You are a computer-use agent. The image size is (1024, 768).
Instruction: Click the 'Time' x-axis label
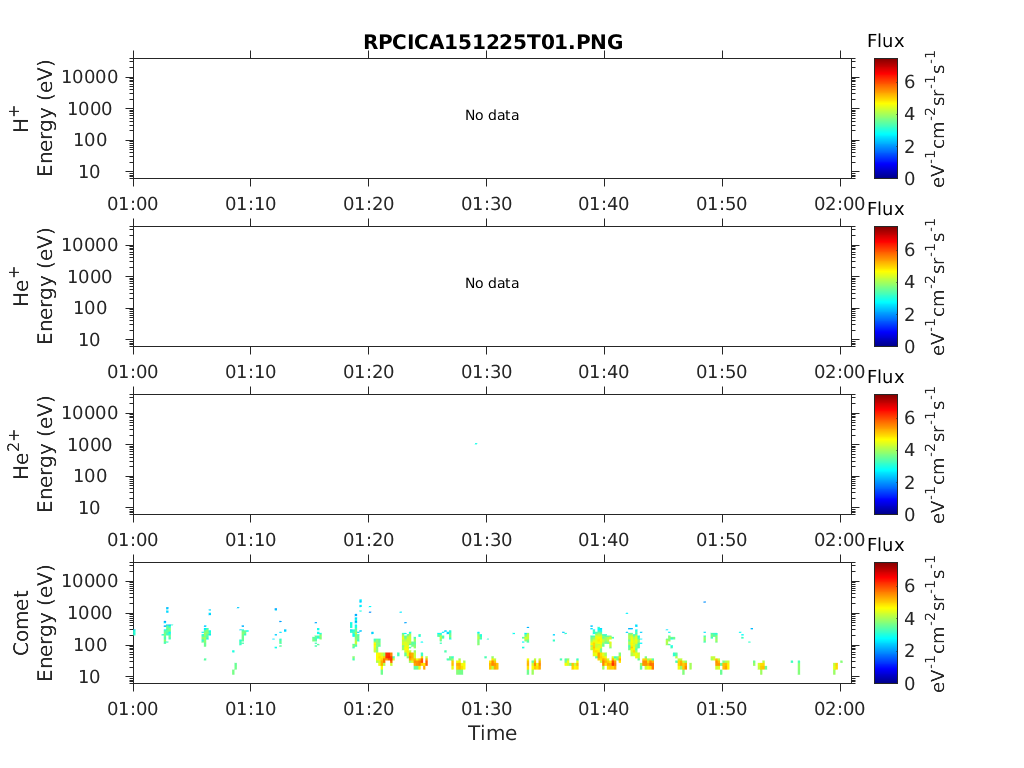492,733
